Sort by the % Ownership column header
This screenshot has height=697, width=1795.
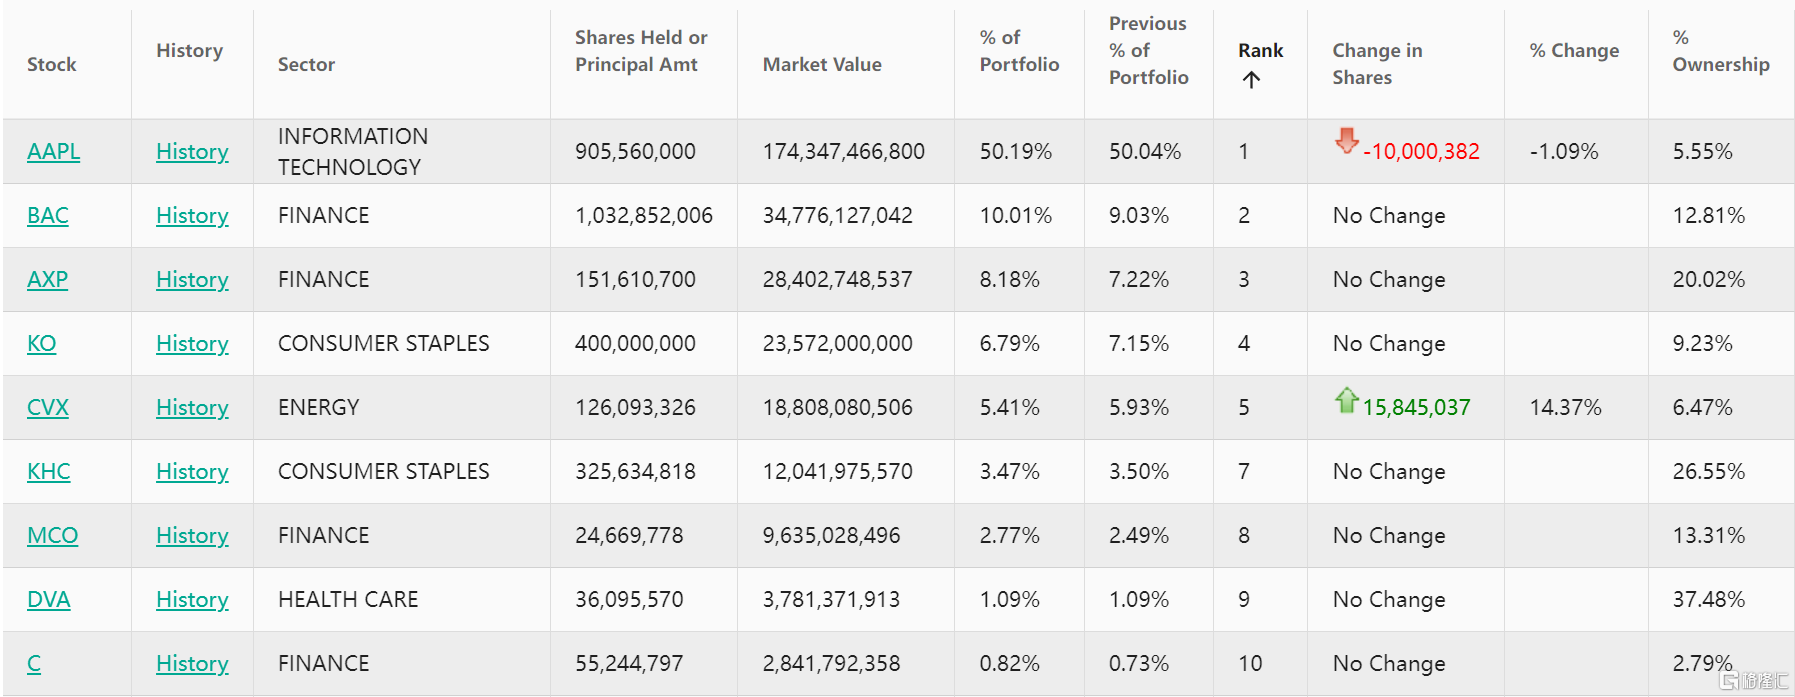[x=1720, y=51]
